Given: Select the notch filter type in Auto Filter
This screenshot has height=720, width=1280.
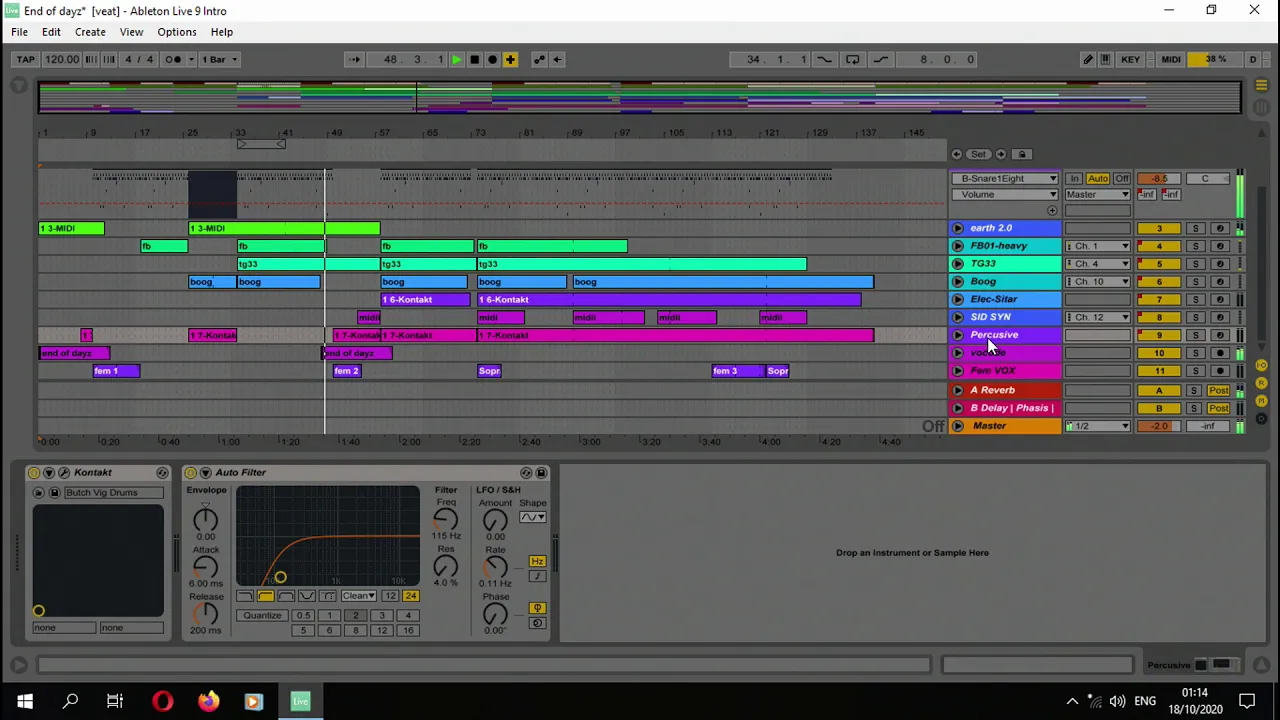Looking at the screenshot, I should (307, 596).
